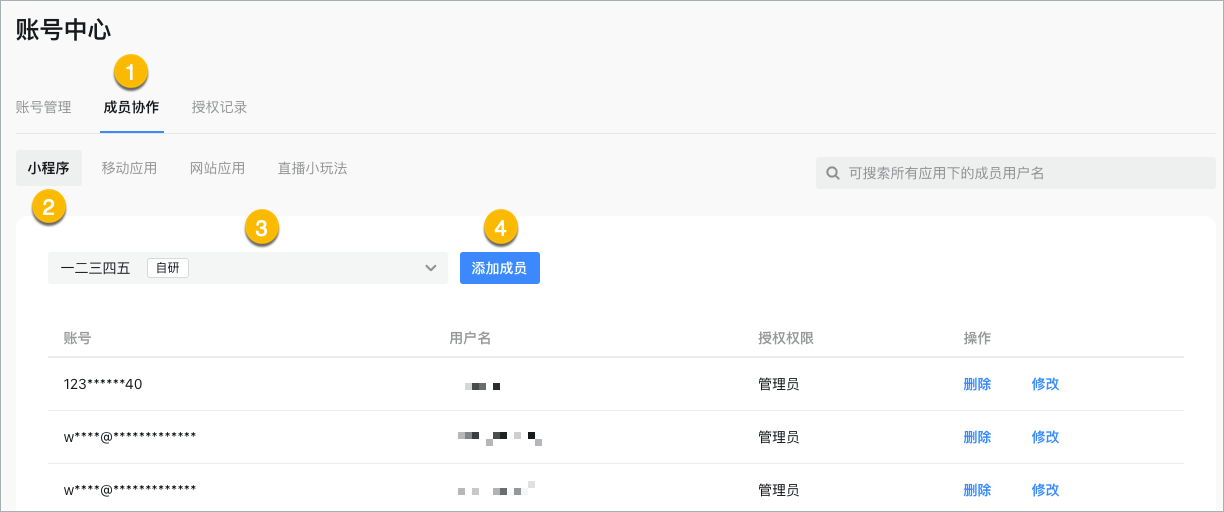Select the 小程序 sub-tab

(x=49, y=168)
